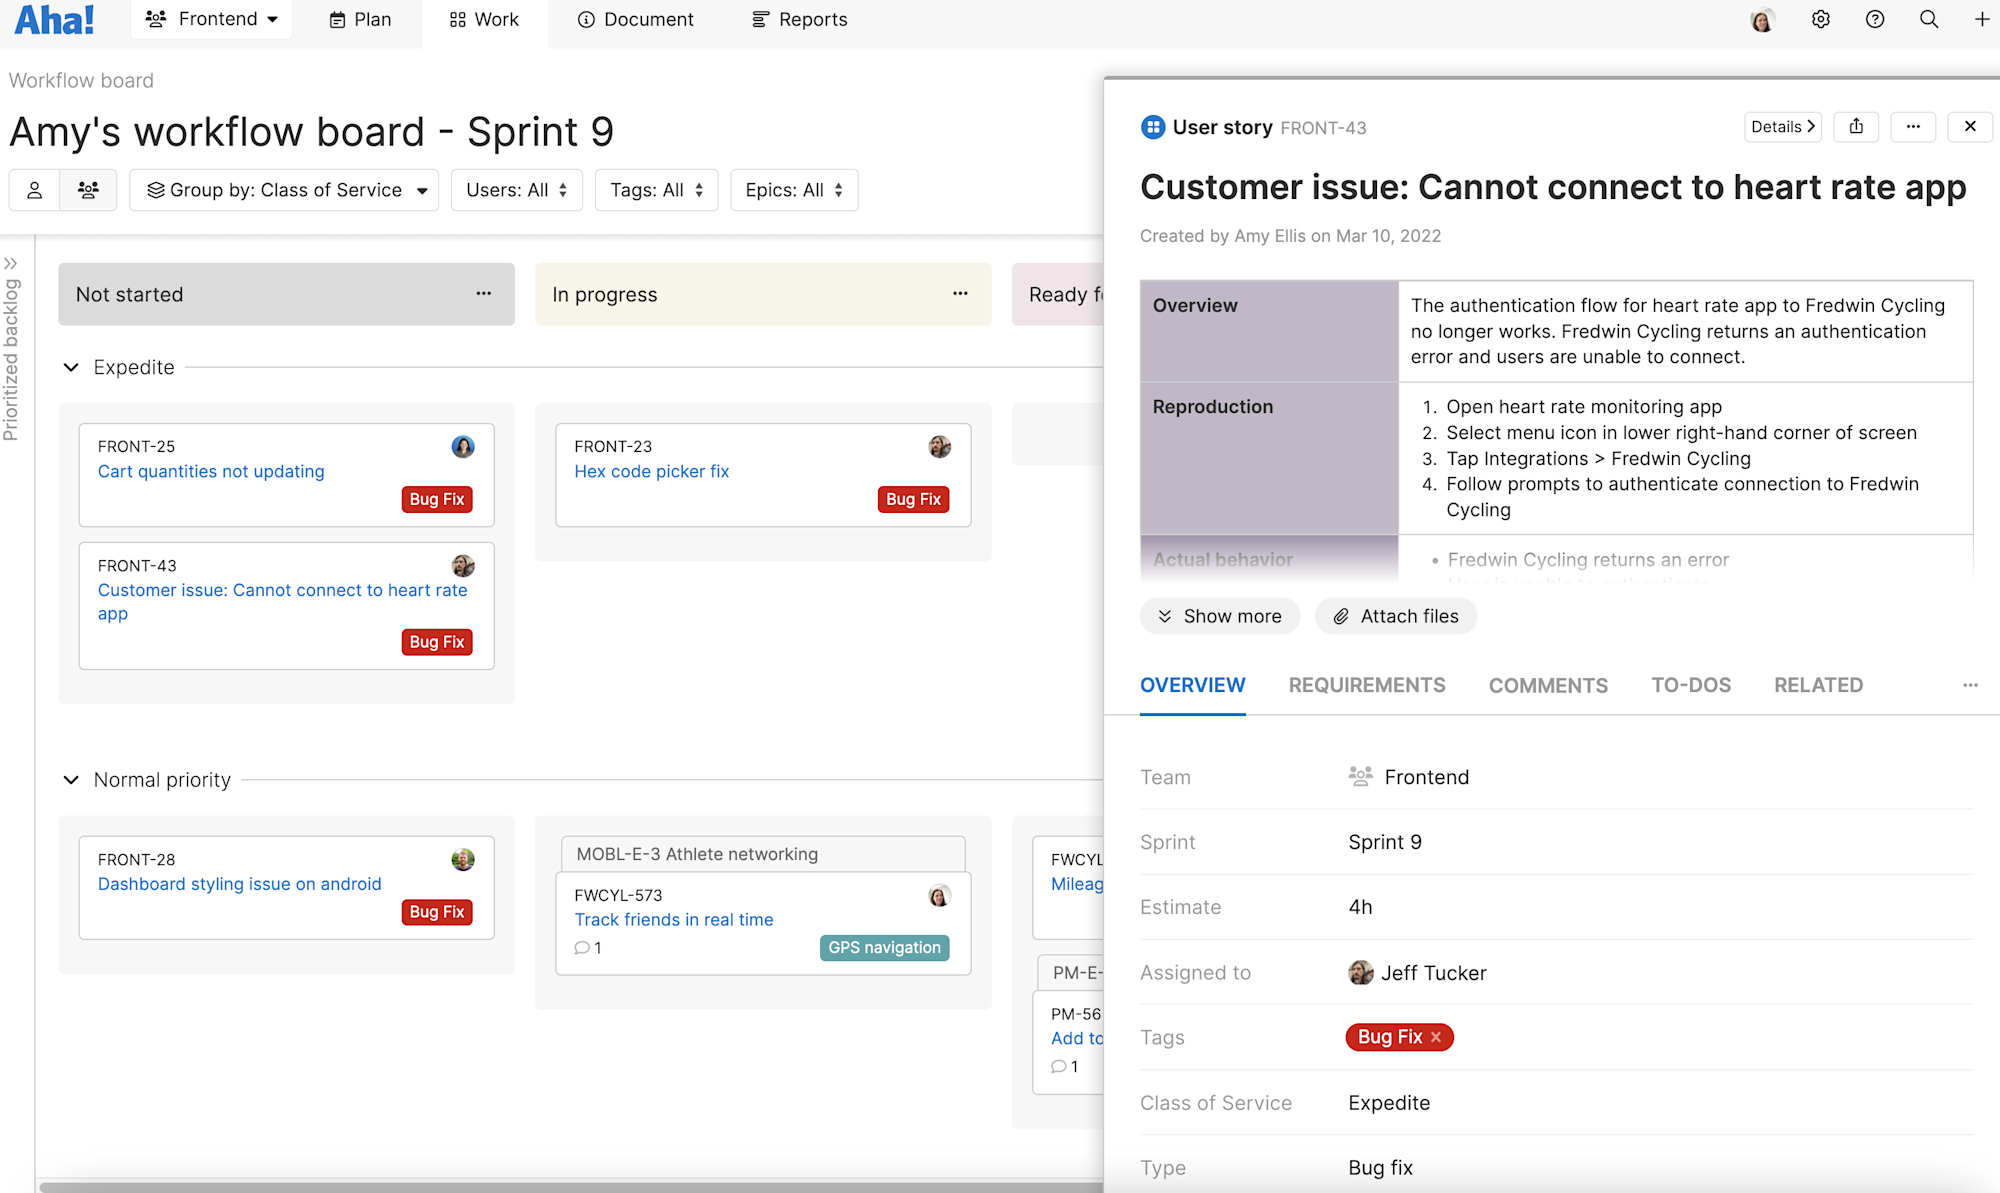Switch to single user view toggle
Viewport: 2000px width, 1193px height.
tap(35, 190)
